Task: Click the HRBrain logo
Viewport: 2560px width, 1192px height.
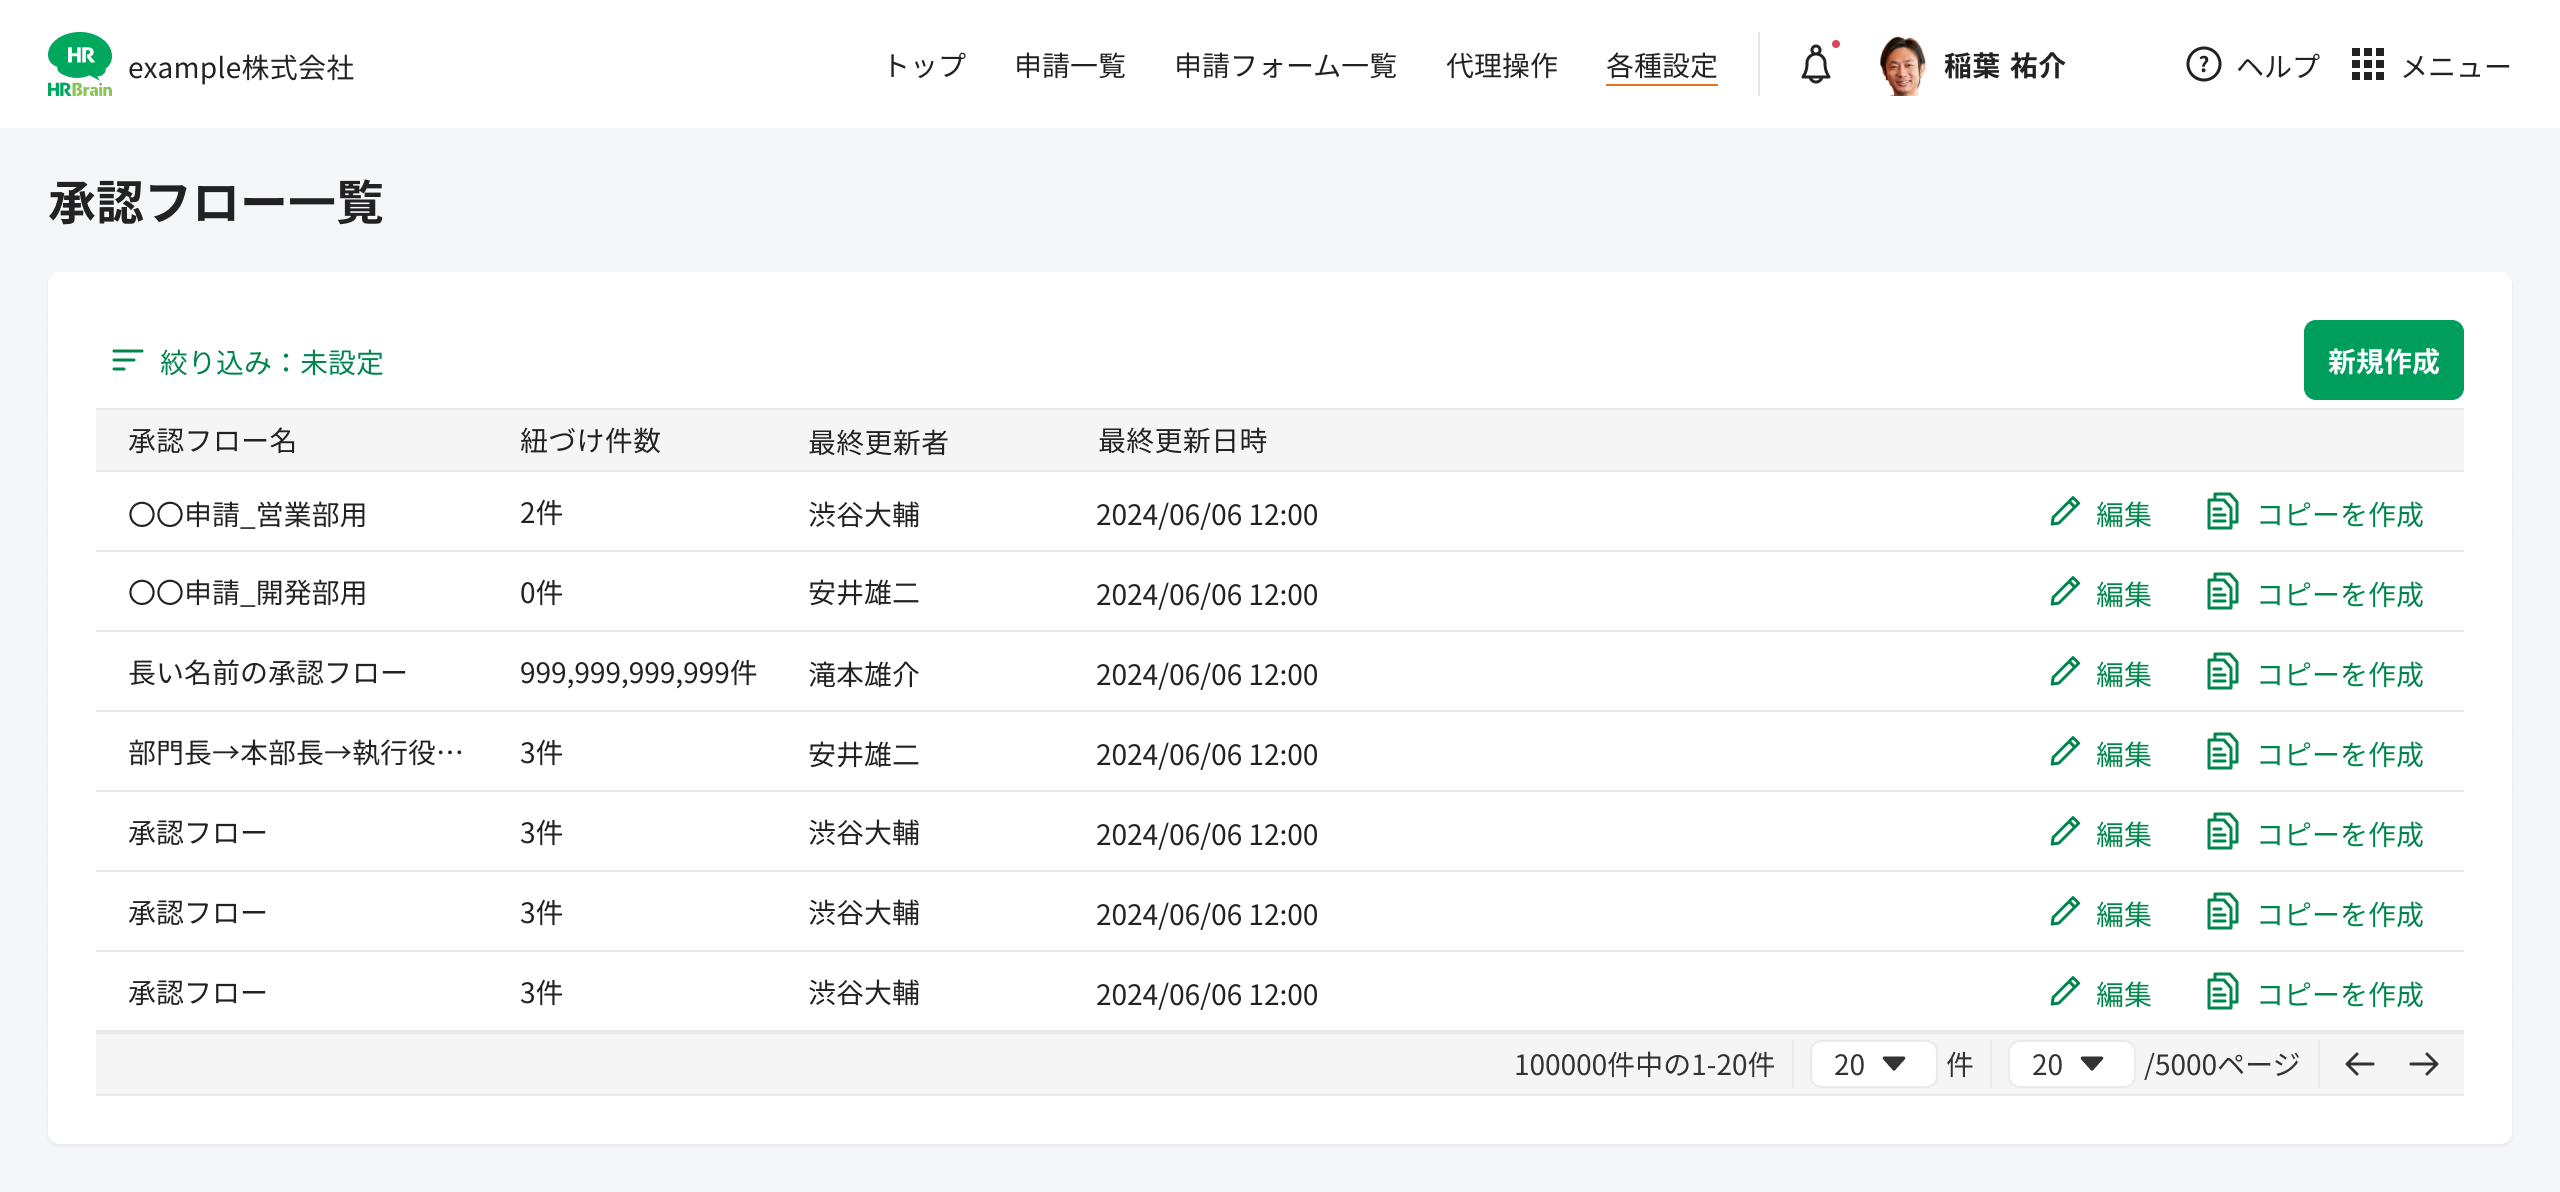Action: click(80, 65)
